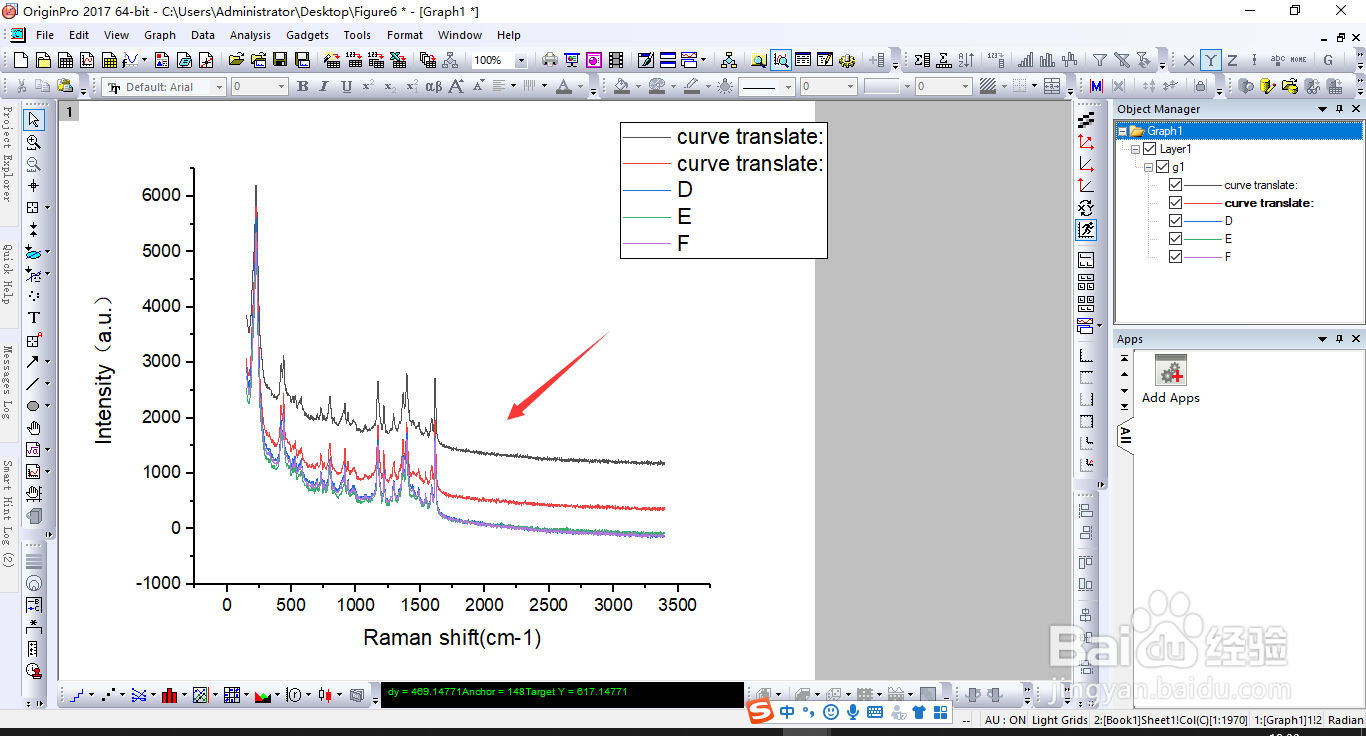Open the Graph menu
The width and height of the screenshot is (1366, 736).
pyautogui.click(x=160, y=35)
